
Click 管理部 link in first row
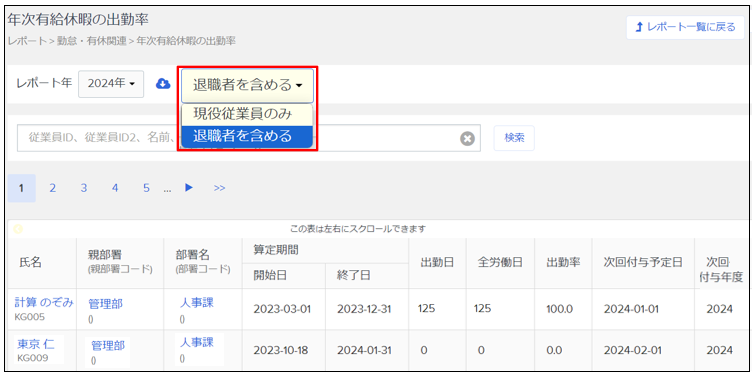point(105,304)
